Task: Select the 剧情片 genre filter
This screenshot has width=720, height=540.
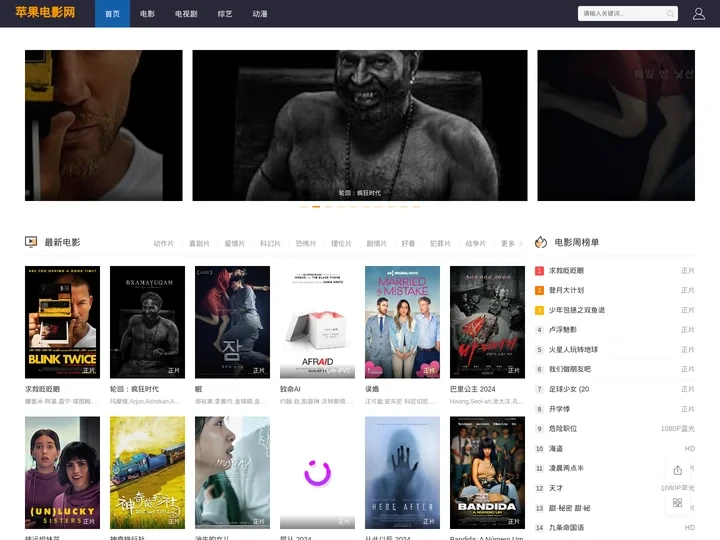Action: [x=377, y=243]
